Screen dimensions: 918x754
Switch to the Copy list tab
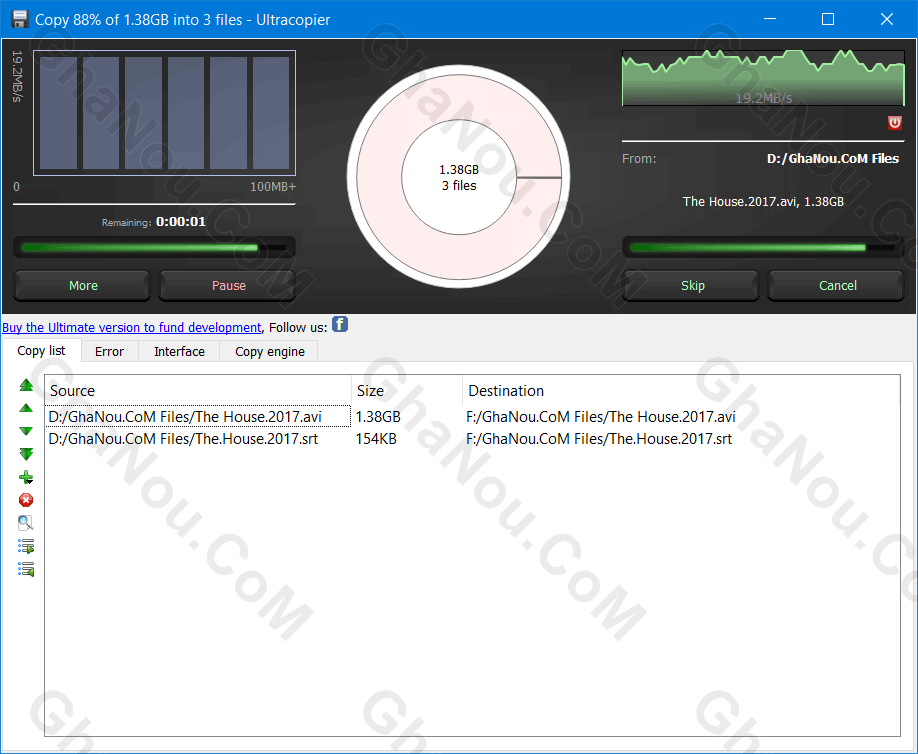[41, 351]
